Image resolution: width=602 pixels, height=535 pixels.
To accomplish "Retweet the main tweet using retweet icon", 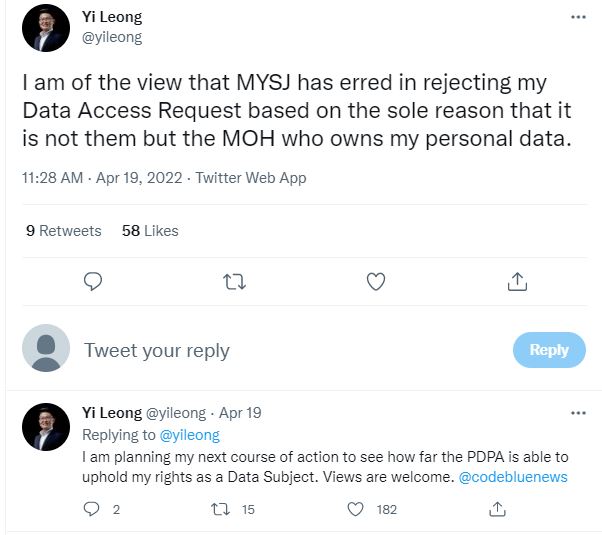I will click(x=234, y=282).
